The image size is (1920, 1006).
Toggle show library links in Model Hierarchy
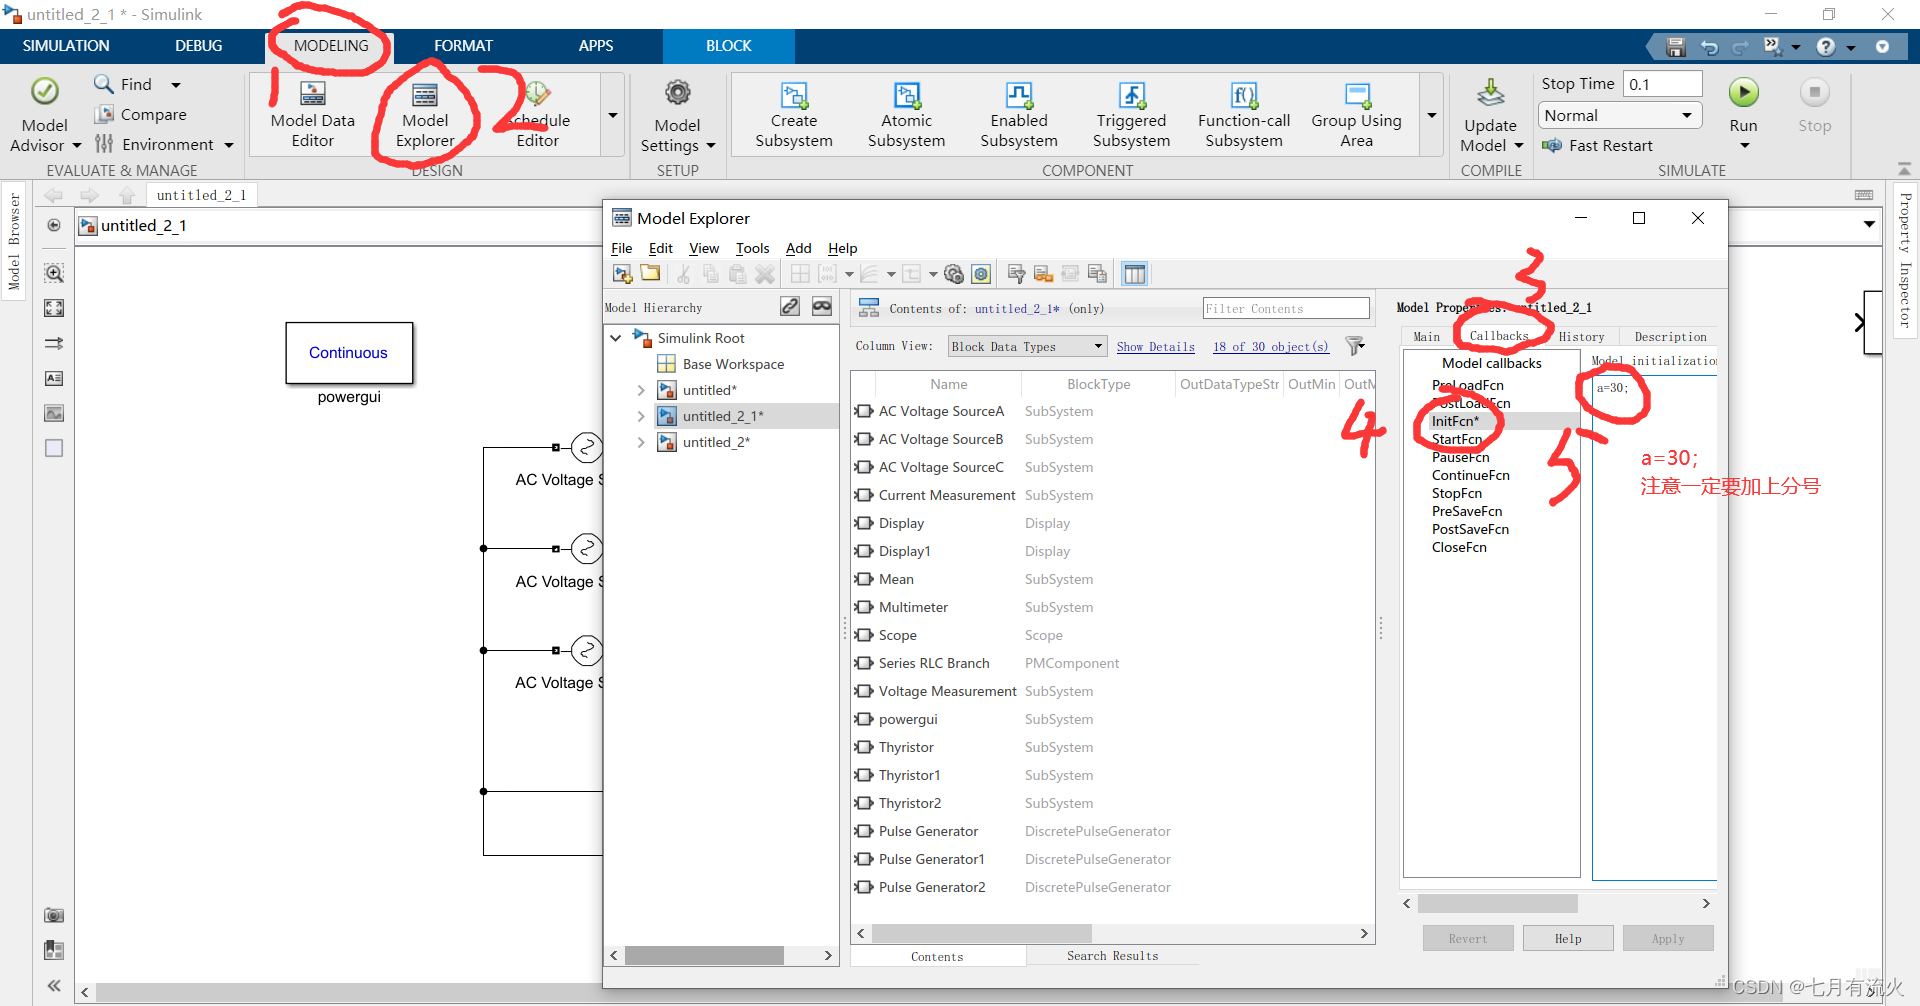tap(790, 307)
